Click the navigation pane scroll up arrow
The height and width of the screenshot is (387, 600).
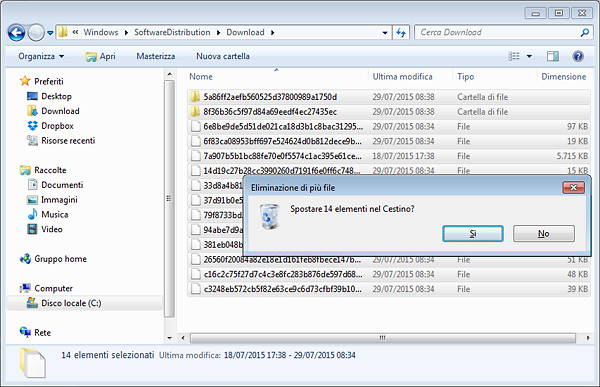170,74
